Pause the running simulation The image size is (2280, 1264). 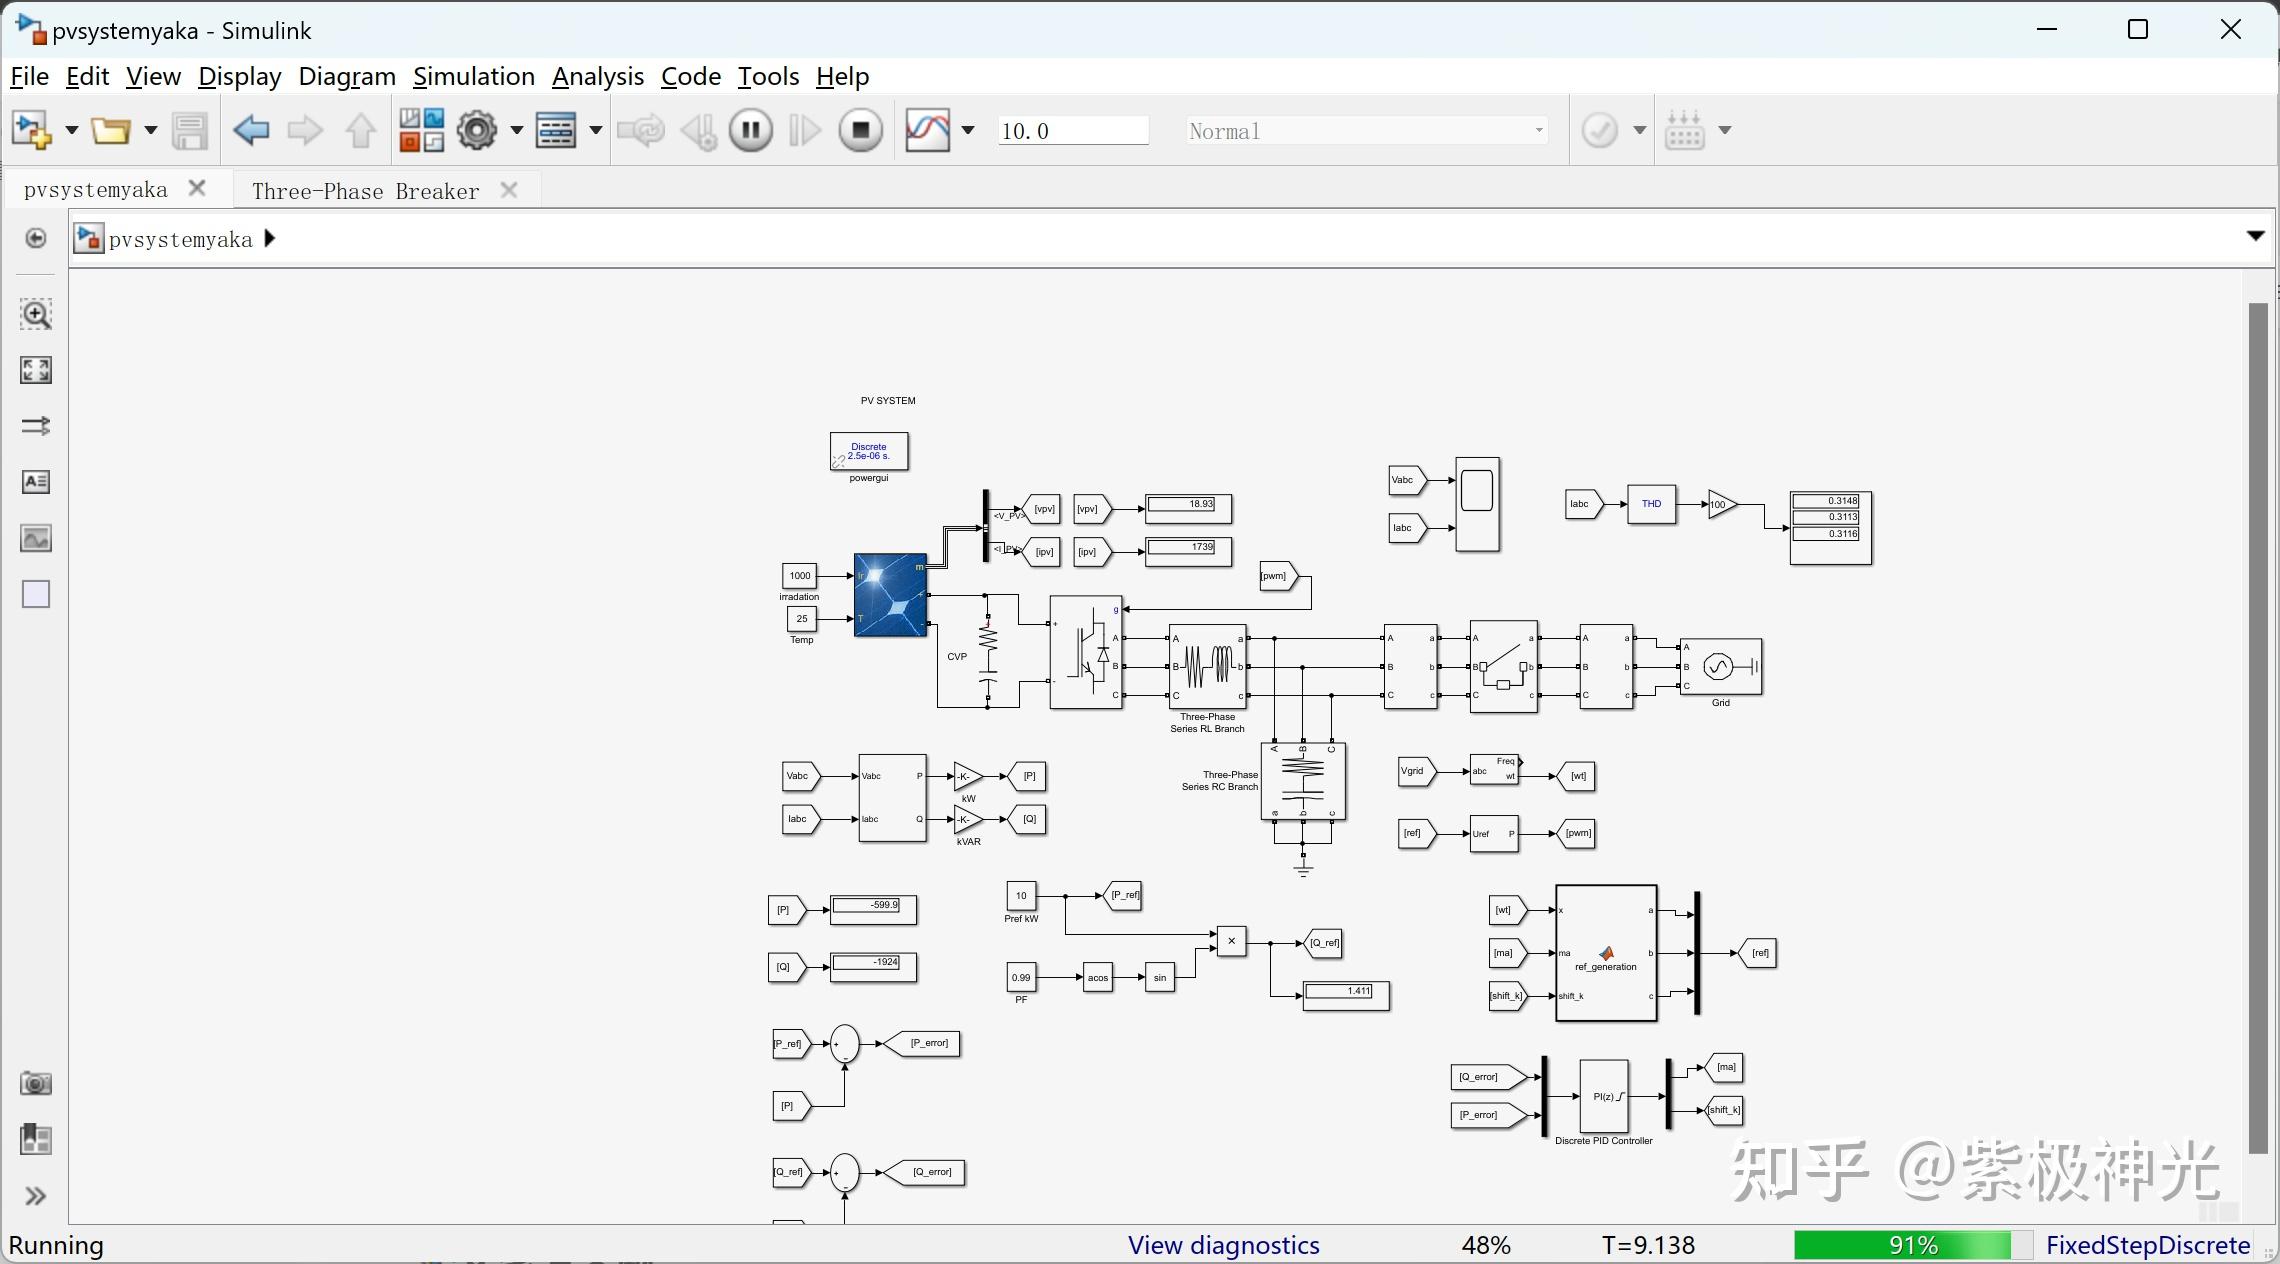750,130
